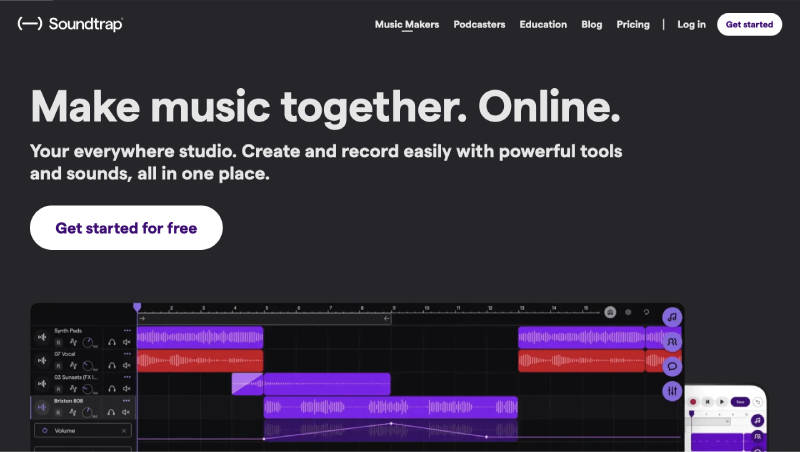
Task: Click the Soundtrap logo
Action: [x=70, y=24]
